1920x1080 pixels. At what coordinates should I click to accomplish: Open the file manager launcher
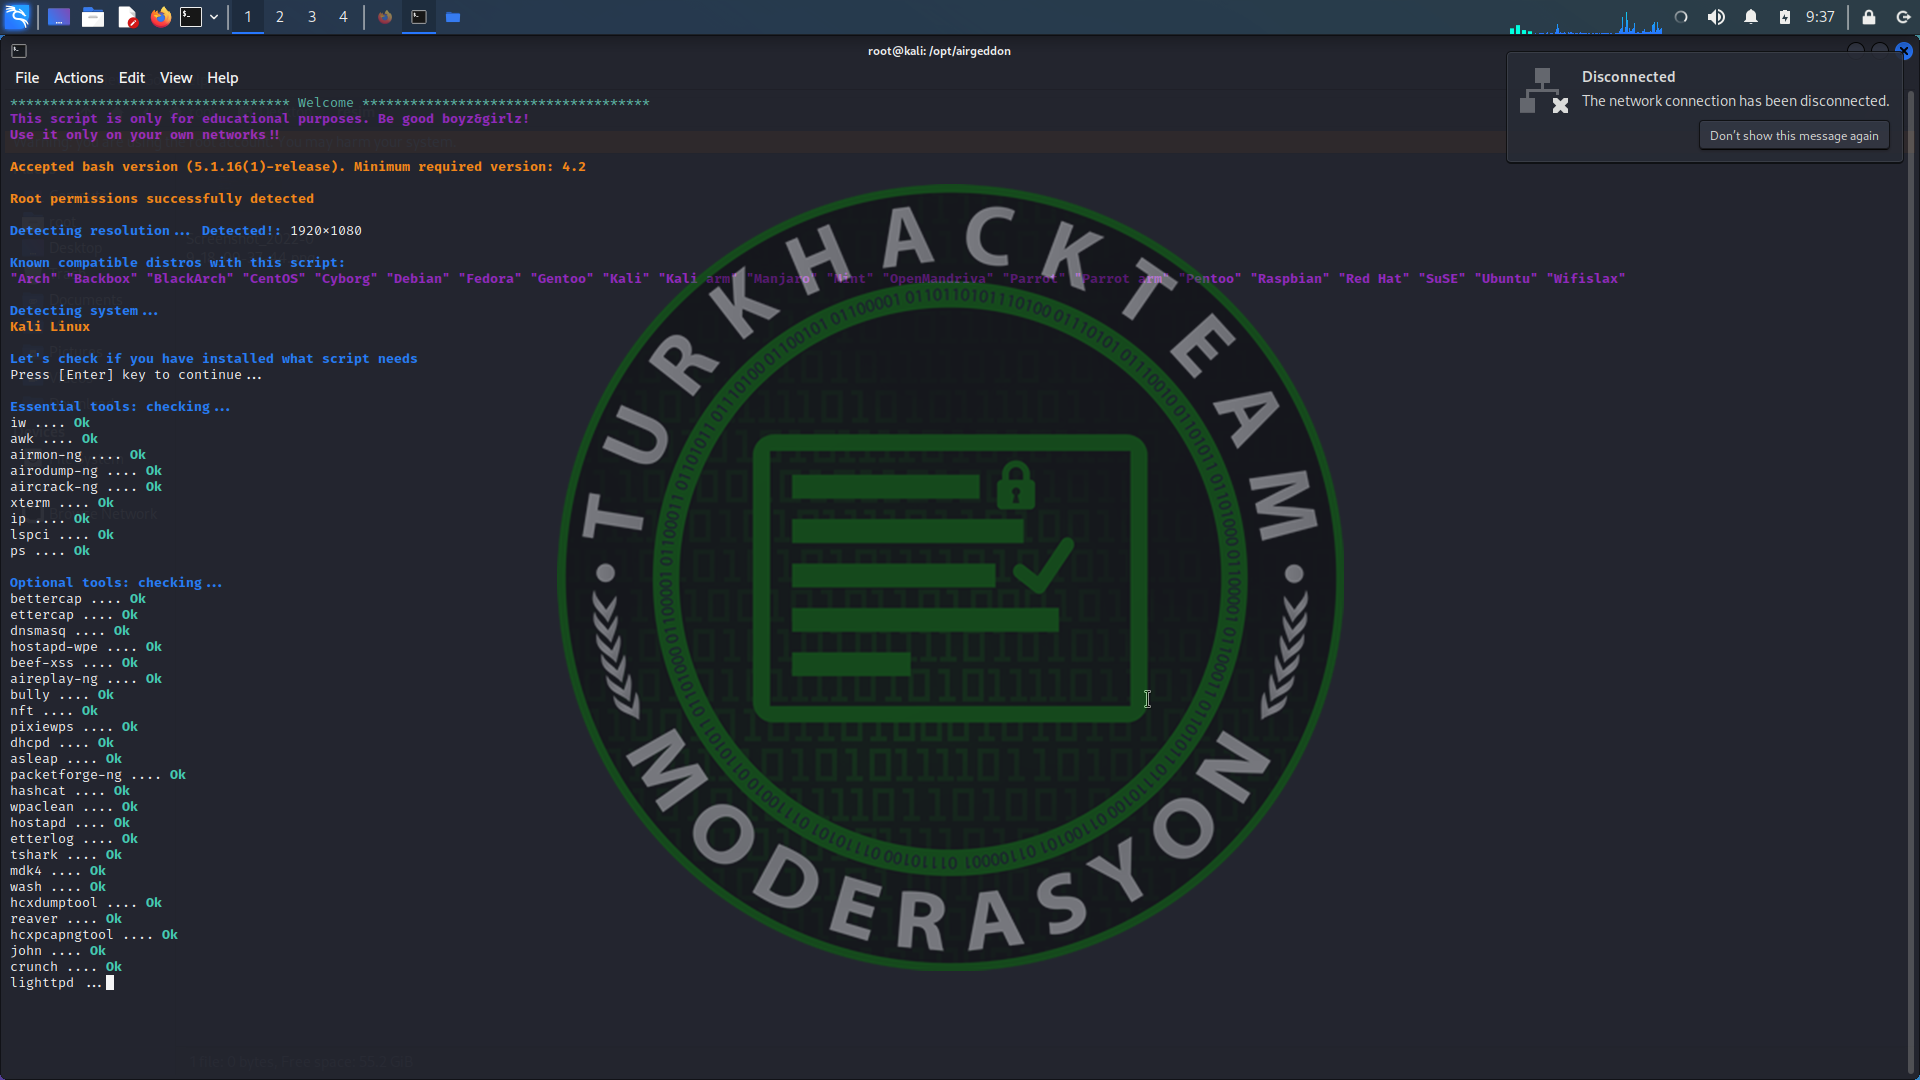(93, 17)
